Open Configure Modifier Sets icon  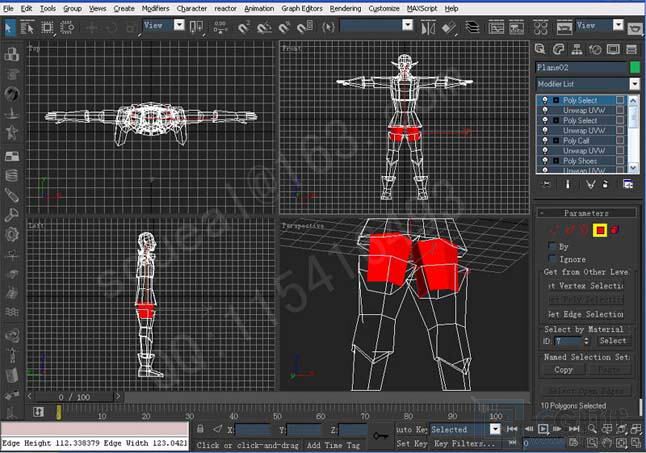[628, 184]
